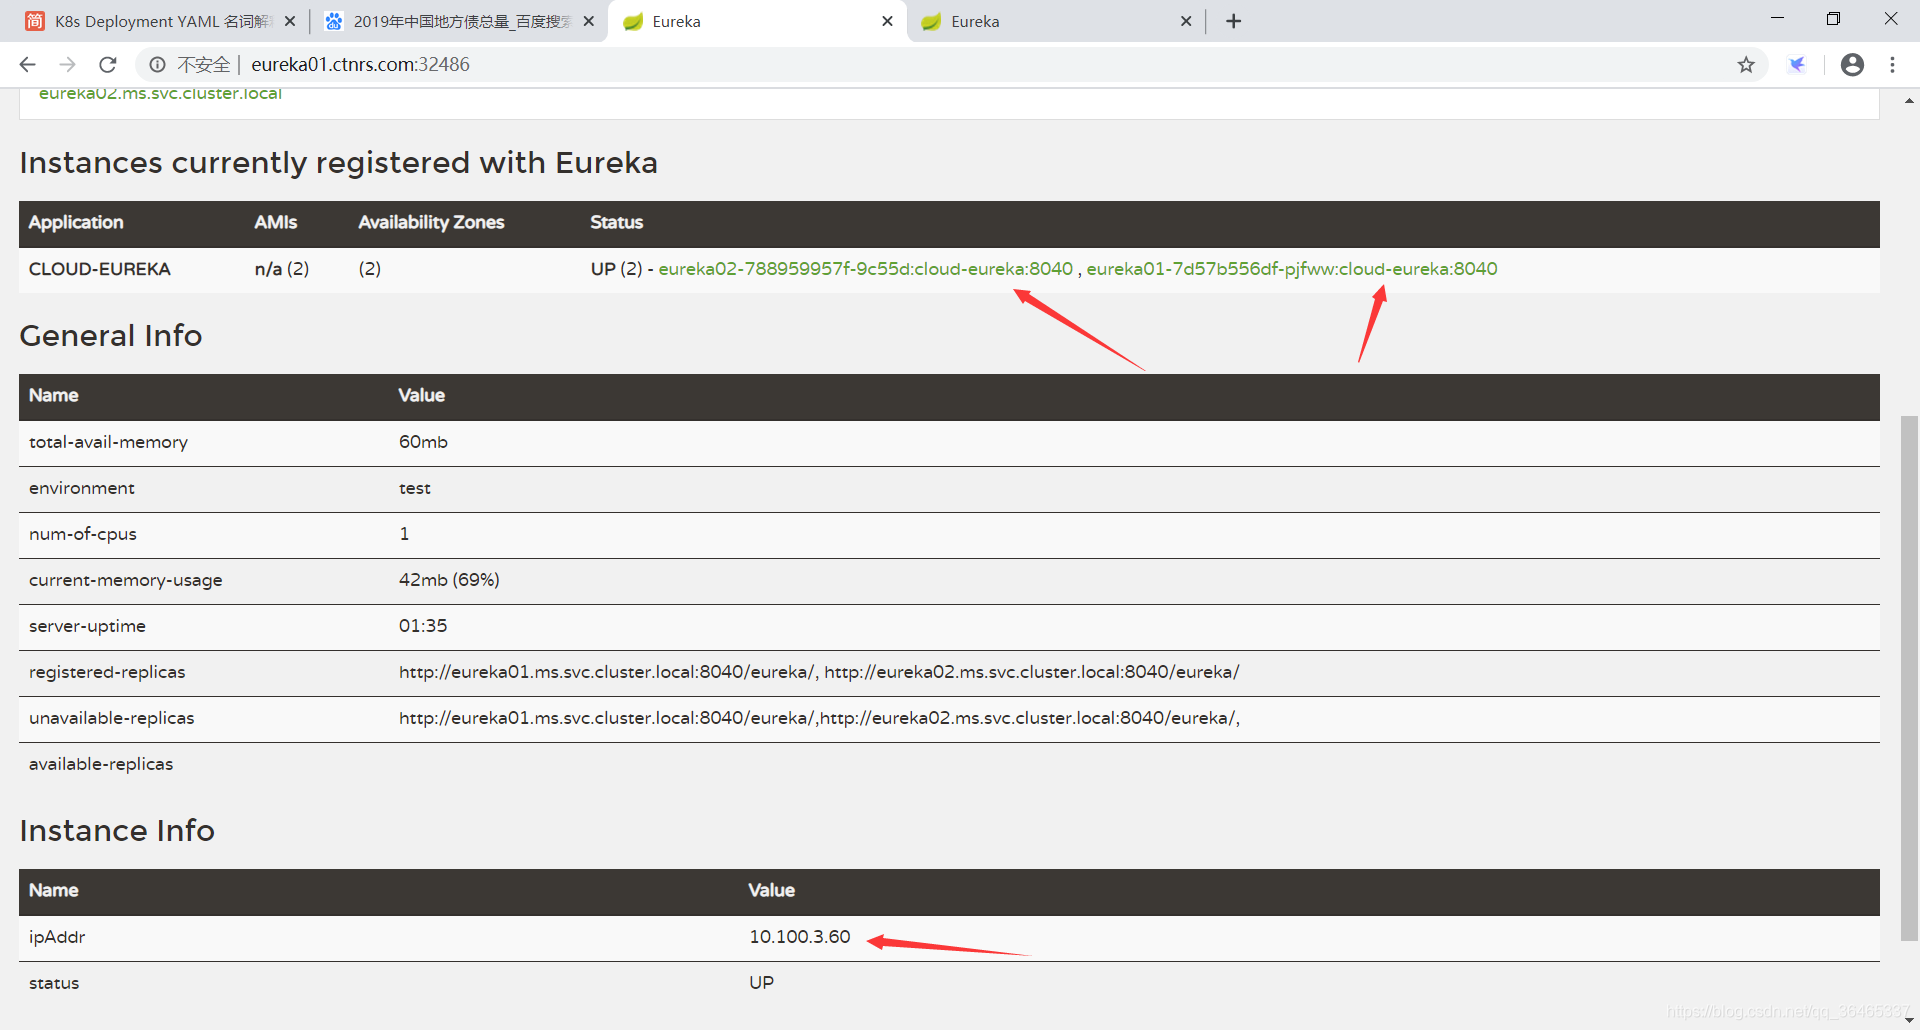
Task: Click the Availability Zones column header
Action: click(x=431, y=222)
